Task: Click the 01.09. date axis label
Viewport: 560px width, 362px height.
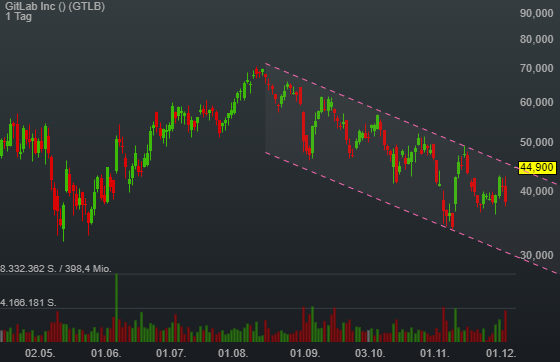Action: (x=305, y=353)
